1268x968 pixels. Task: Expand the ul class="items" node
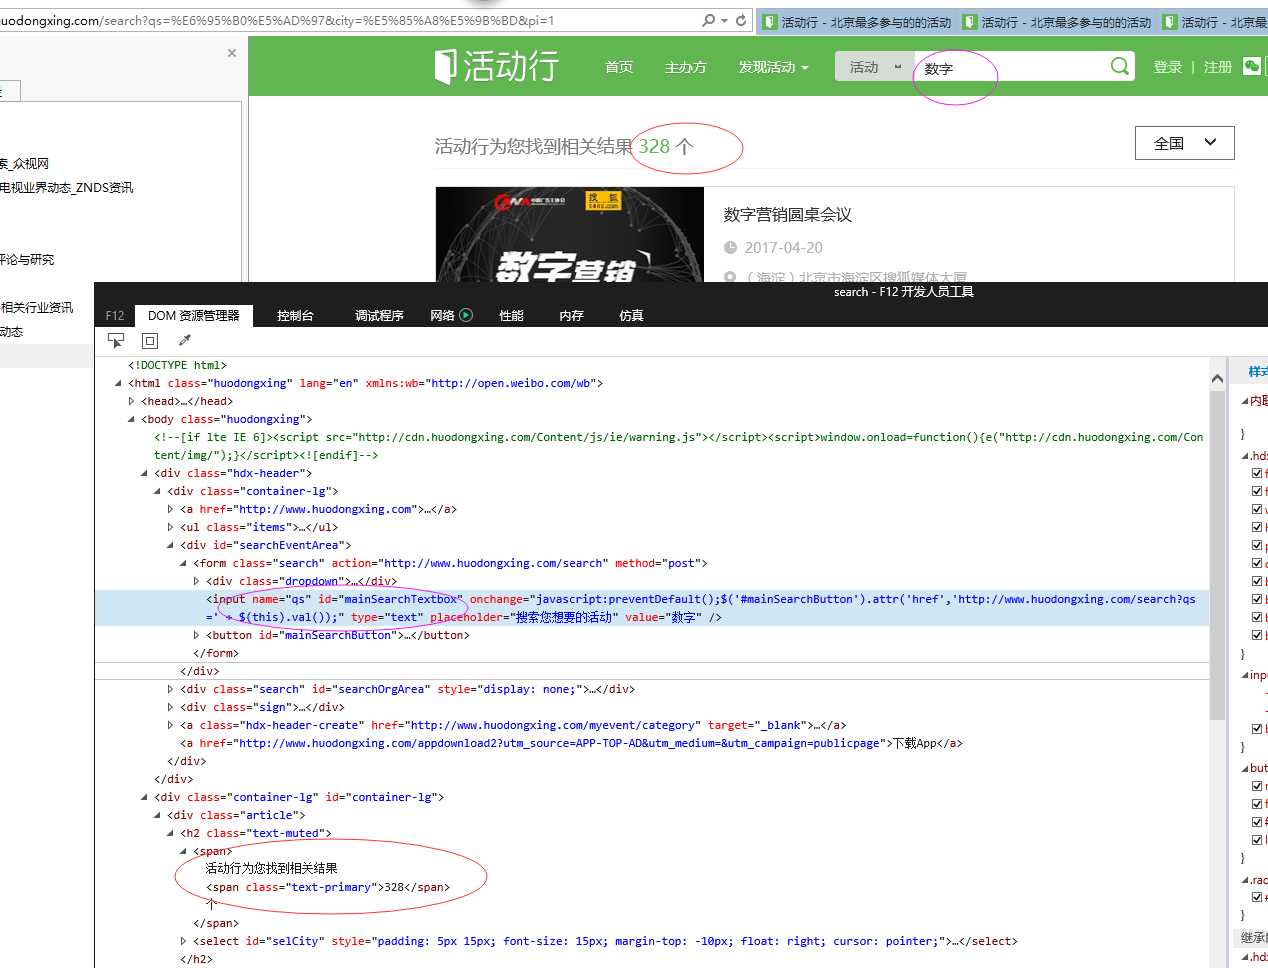[x=171, y=527]
